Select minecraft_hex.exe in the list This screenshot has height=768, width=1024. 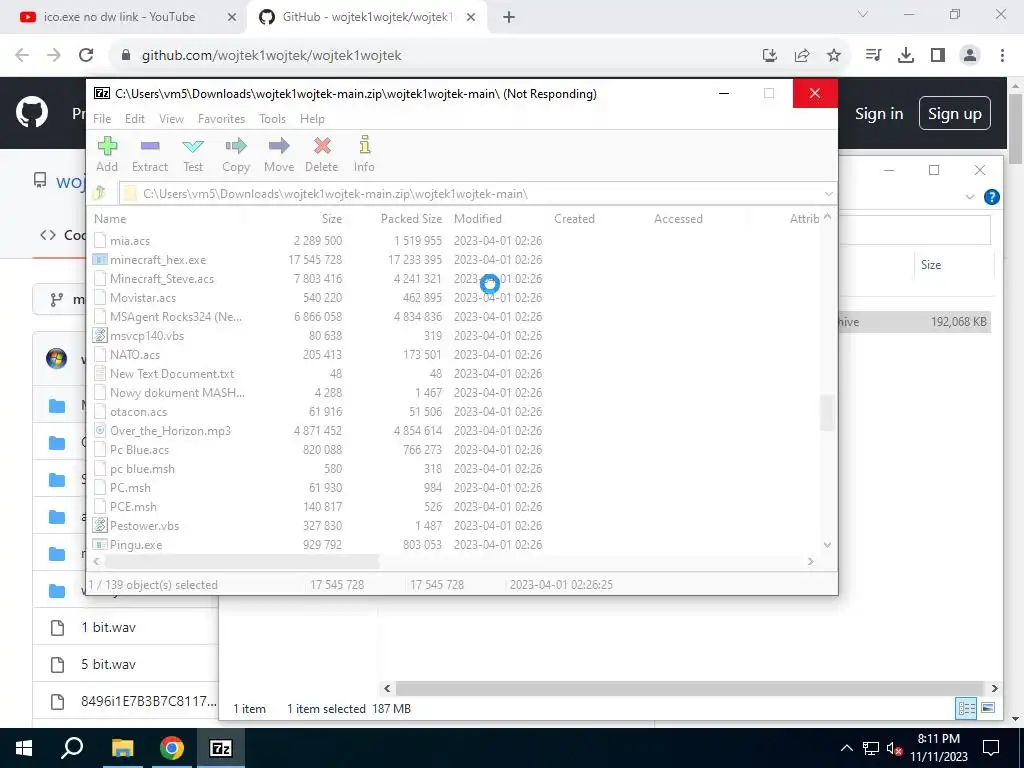coord(159,260)
